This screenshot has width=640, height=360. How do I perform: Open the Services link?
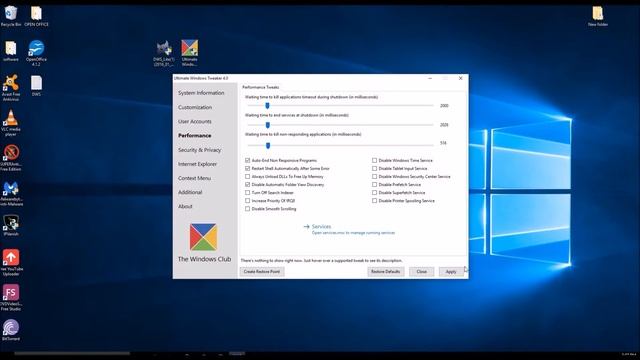pyautogui.click(x=321, y=227)
